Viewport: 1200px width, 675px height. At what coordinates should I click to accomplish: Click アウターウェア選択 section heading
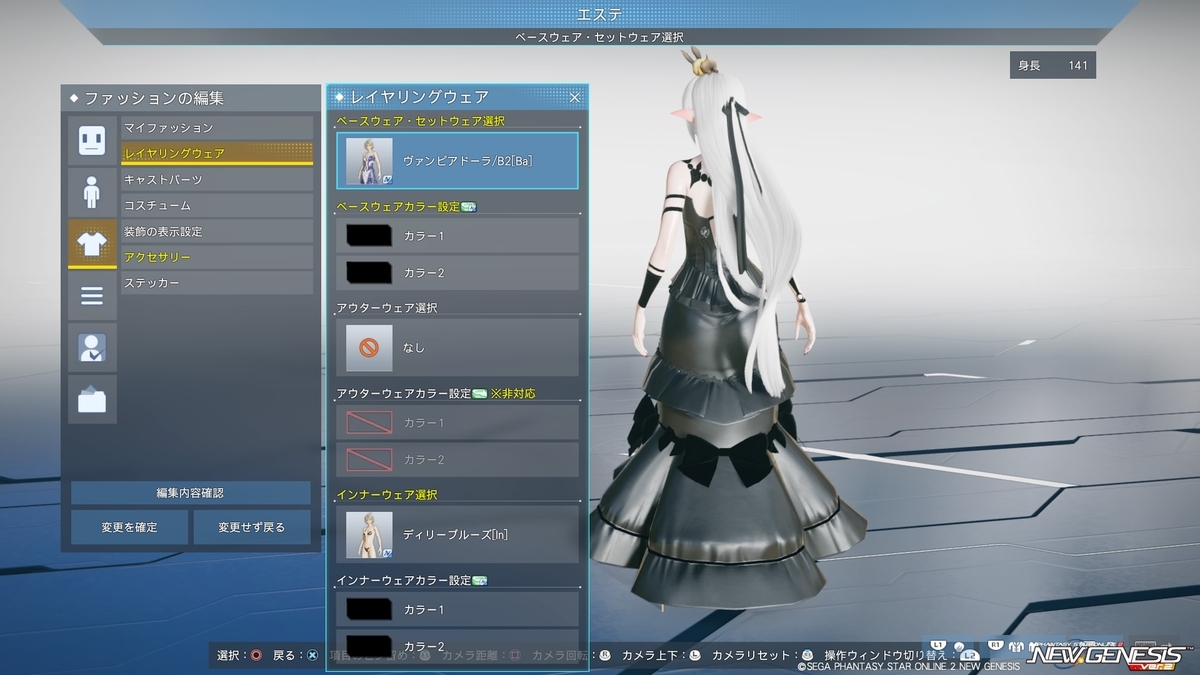[387, 307]
